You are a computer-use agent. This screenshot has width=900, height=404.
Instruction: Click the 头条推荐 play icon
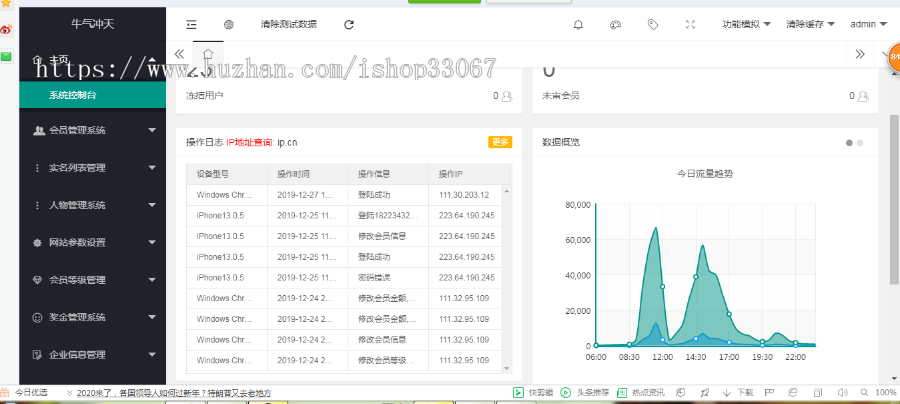(565, 393)
